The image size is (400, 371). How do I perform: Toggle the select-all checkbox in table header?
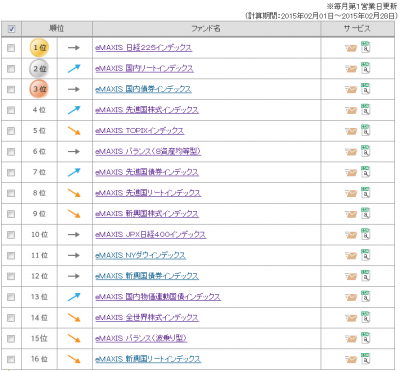pos(11,29)
